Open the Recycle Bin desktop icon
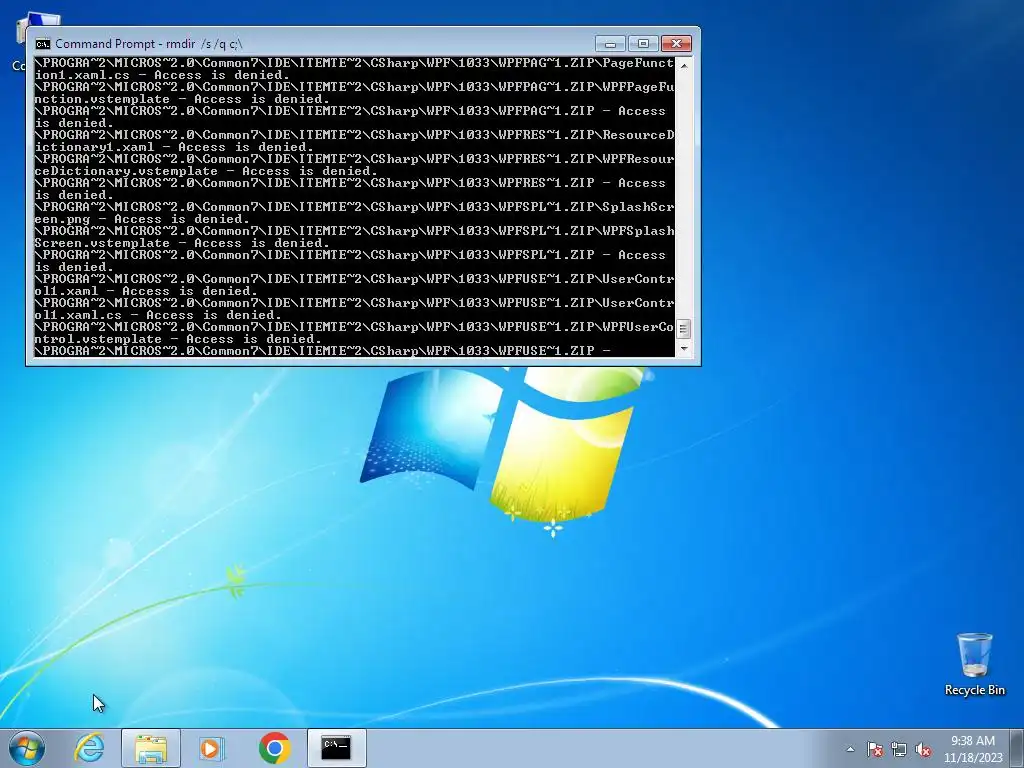 pos(974,664)
